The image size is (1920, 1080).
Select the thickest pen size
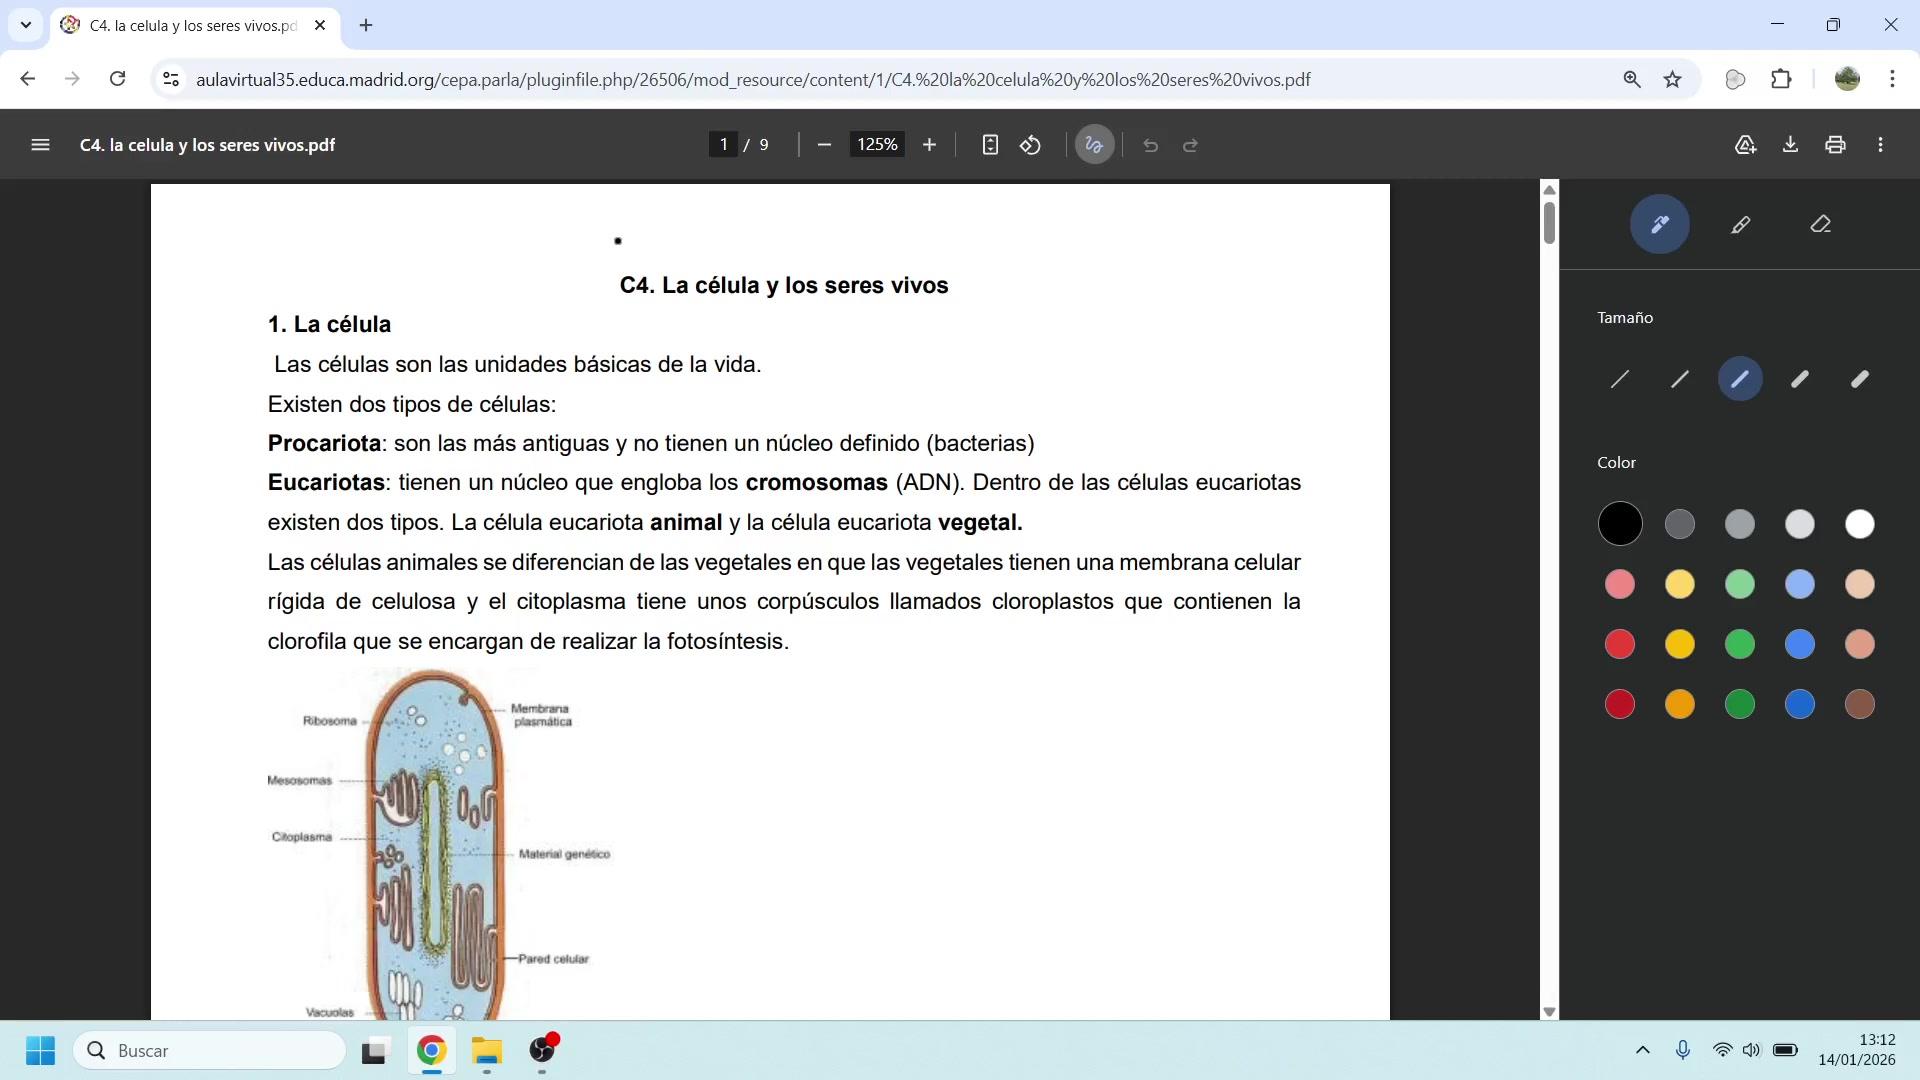click(1860, 379)
